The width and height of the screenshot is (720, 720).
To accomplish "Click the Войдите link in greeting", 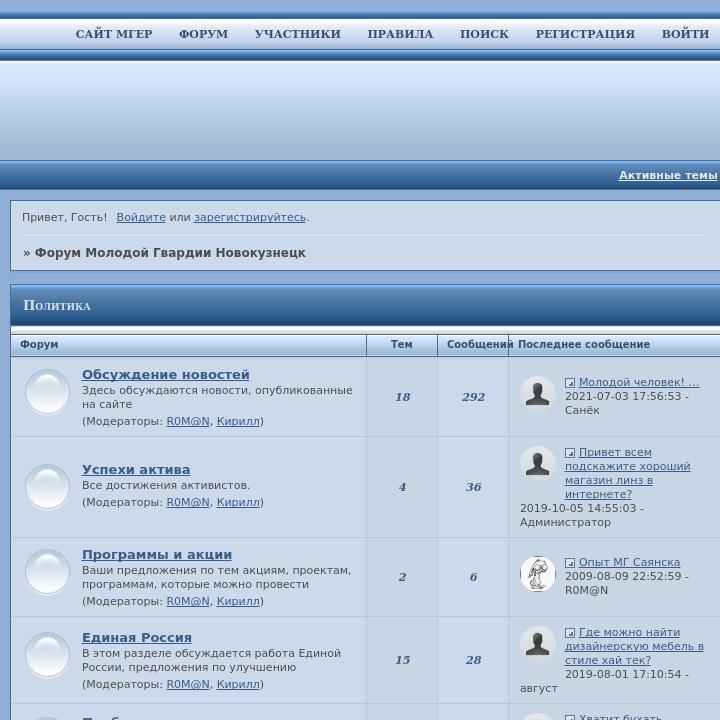I will 141,217.
